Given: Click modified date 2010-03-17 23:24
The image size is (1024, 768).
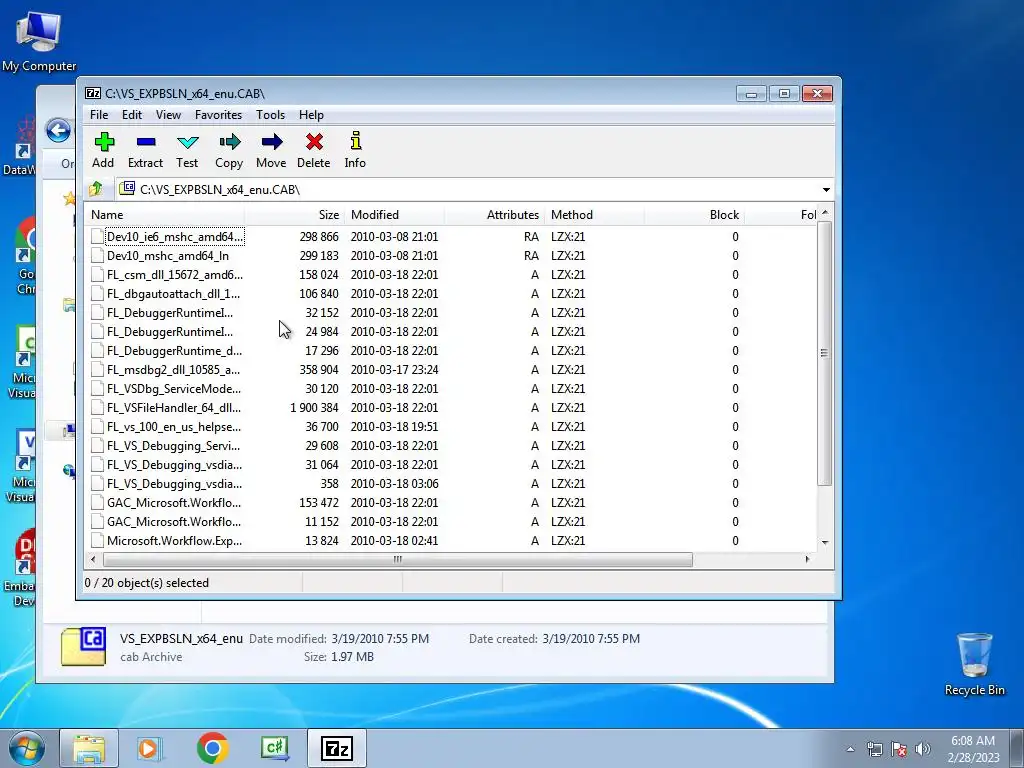Looking at the screenshot, I should pyautogui.click(x=394, y=370).
